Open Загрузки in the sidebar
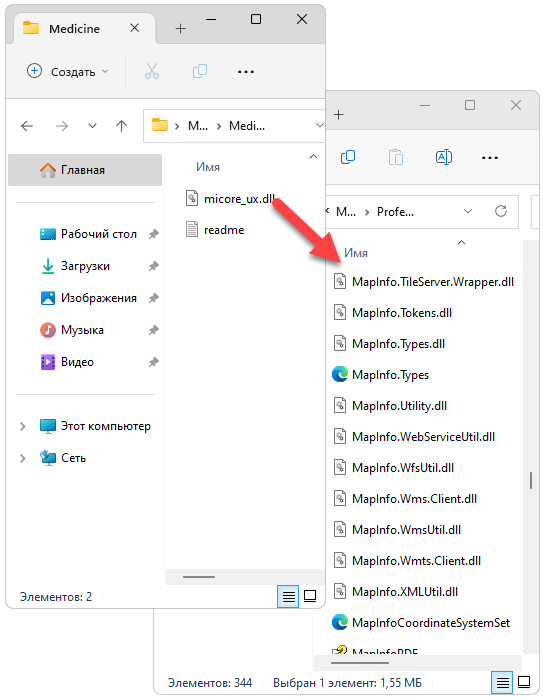Viewport: 543px width, 700px height. click(85, 266)
